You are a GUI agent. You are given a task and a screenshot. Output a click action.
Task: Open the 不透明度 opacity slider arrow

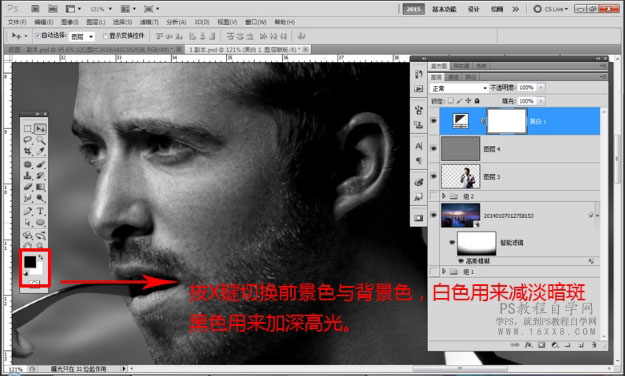[x=541, y=87]
